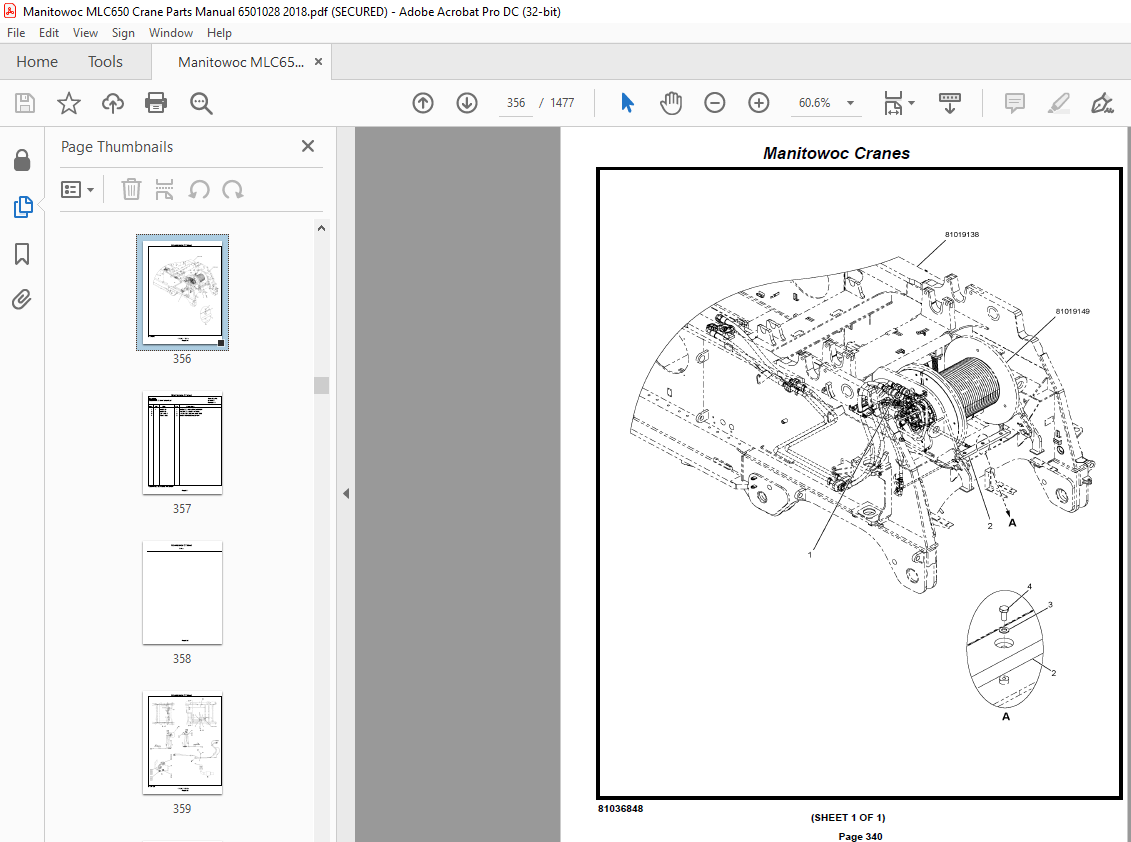Open the Find text magnifier icon
Image resolution: width=1131 pixels, height=842 pixels.
point(201,103)
